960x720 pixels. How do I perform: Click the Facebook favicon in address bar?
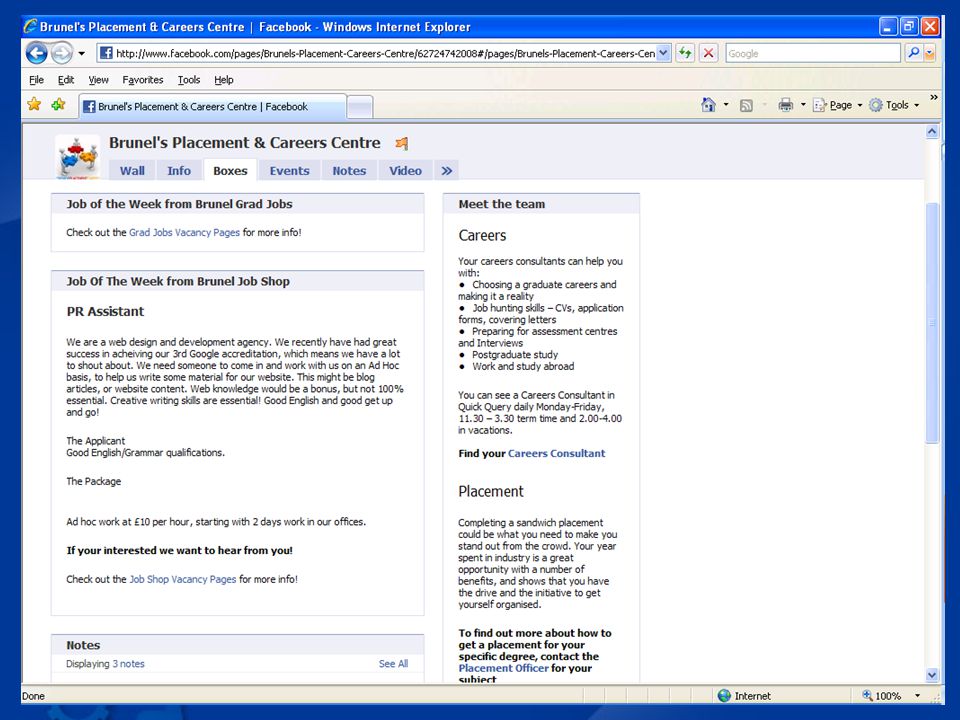click(x=106, y=53)
